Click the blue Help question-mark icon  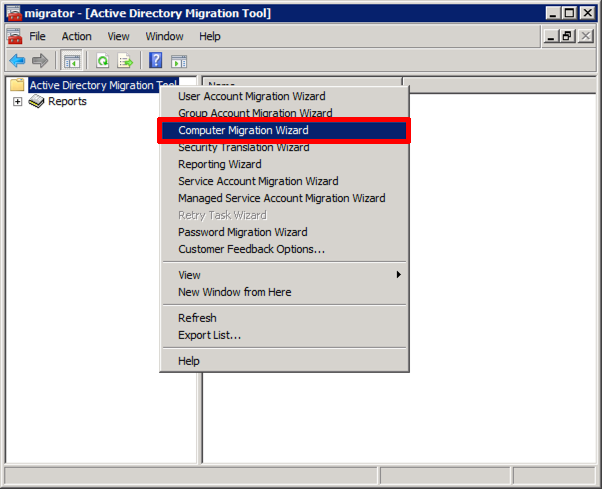click(x=155, y=60)
